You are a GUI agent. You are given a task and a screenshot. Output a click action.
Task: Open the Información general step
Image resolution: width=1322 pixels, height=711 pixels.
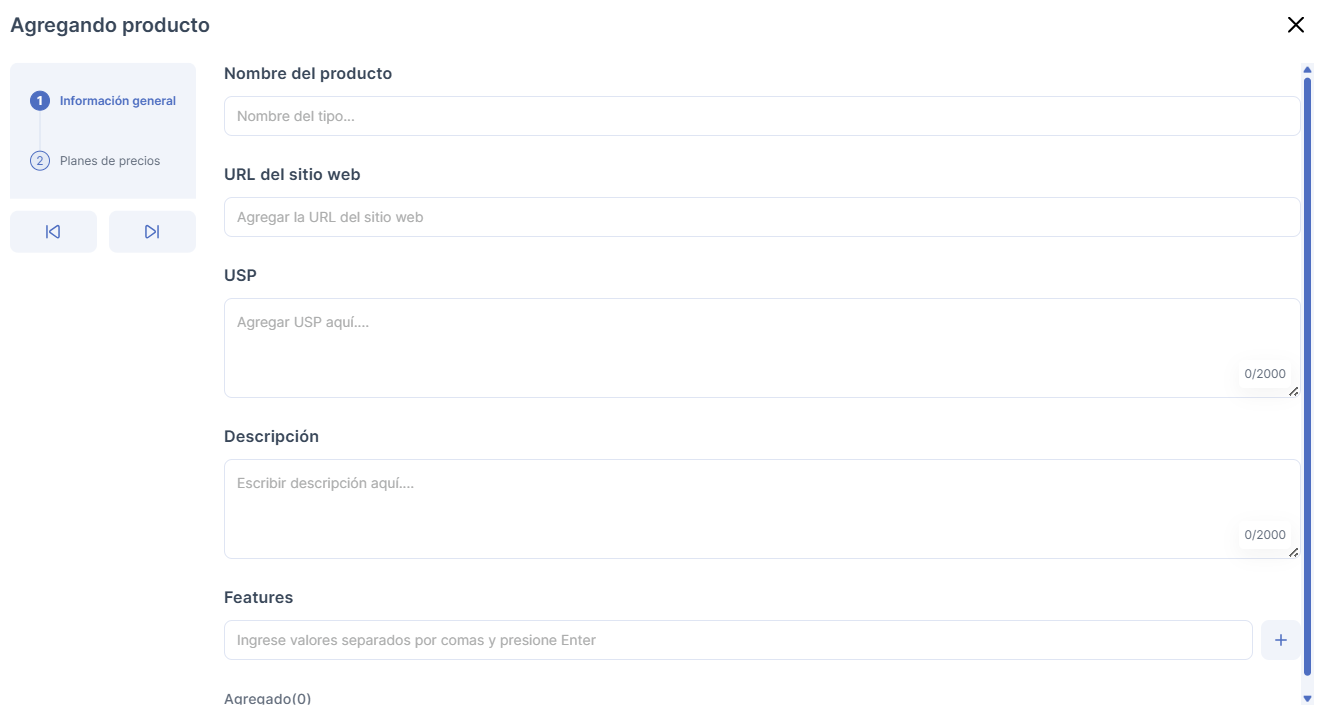tap(117, 101)
